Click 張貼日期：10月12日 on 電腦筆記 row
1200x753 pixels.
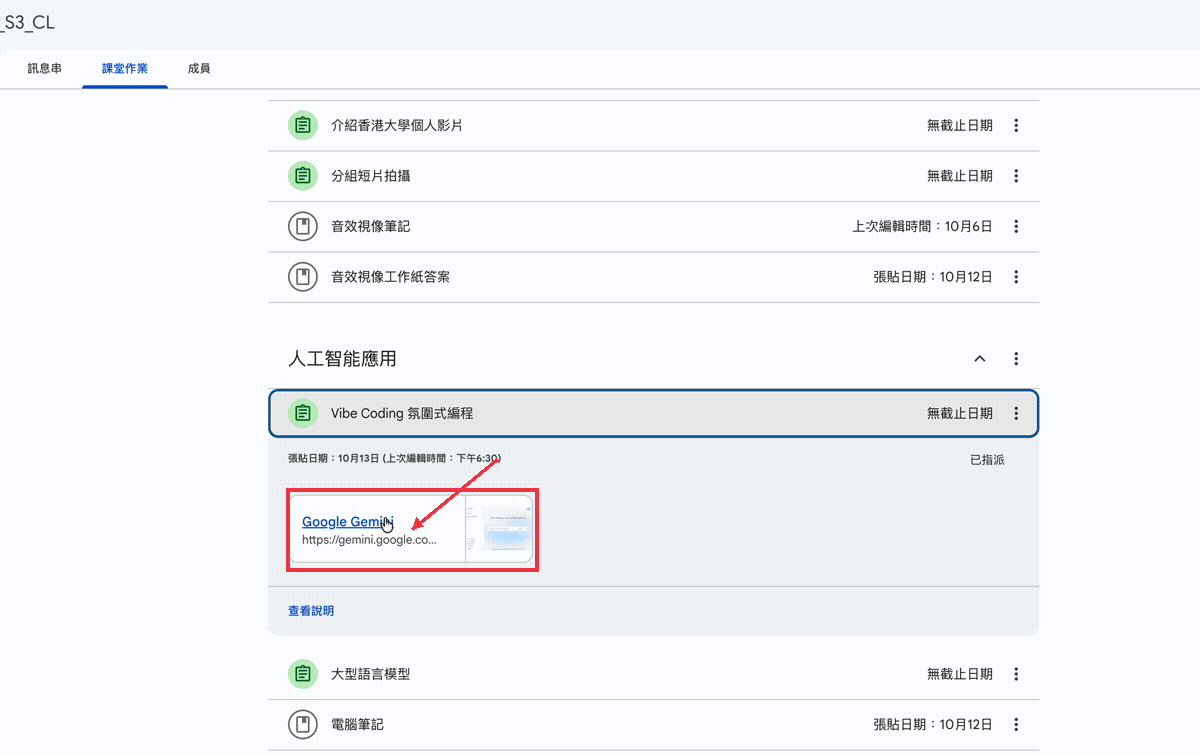(933, 724)
